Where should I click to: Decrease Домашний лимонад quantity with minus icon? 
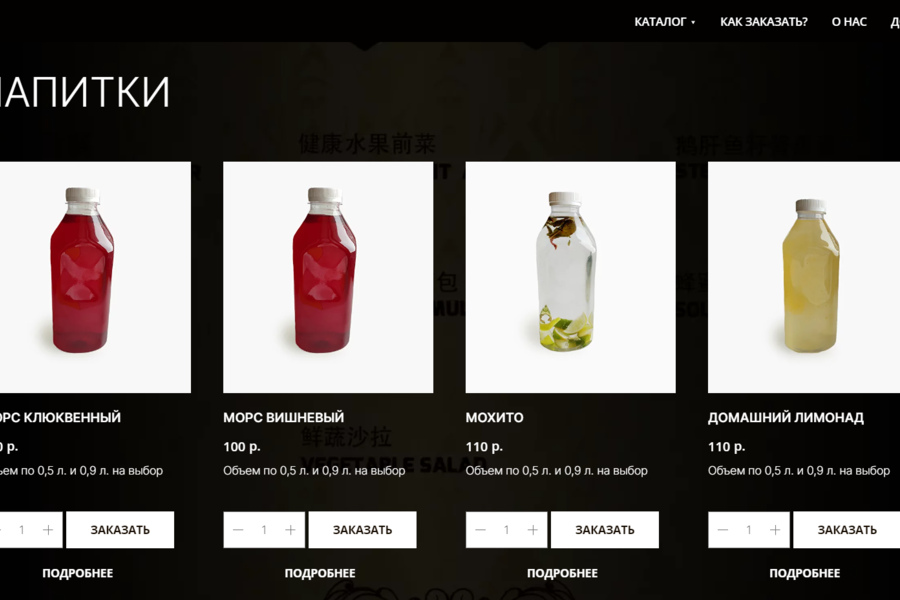723,530
